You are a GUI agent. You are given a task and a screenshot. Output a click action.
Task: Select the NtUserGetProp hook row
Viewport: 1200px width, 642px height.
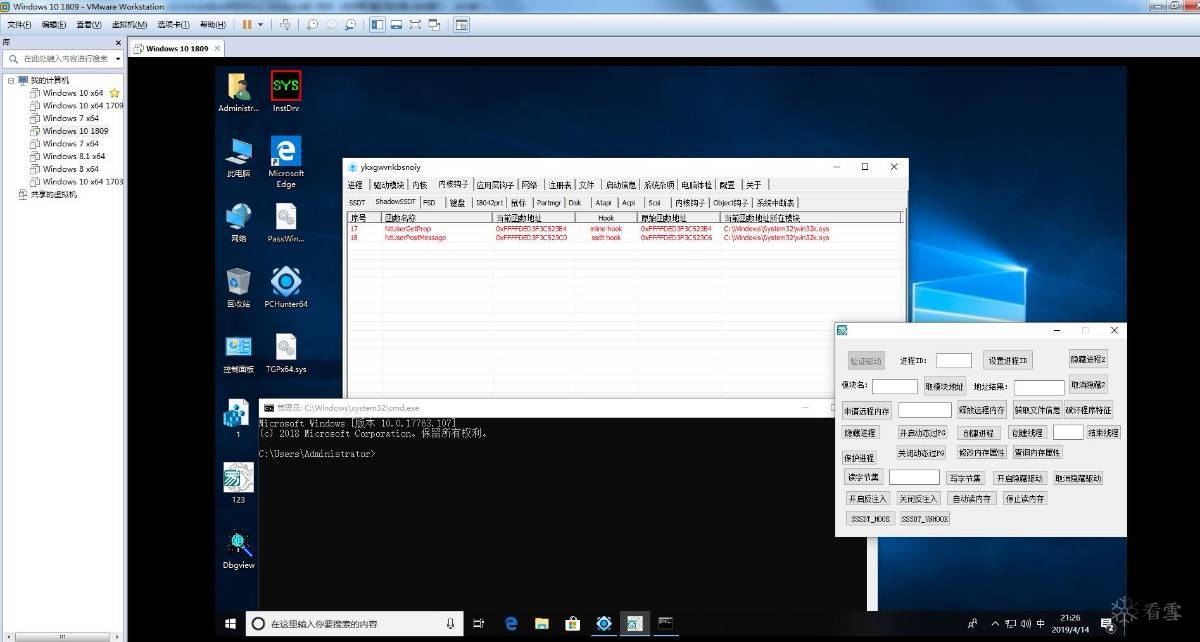(624, 229)
